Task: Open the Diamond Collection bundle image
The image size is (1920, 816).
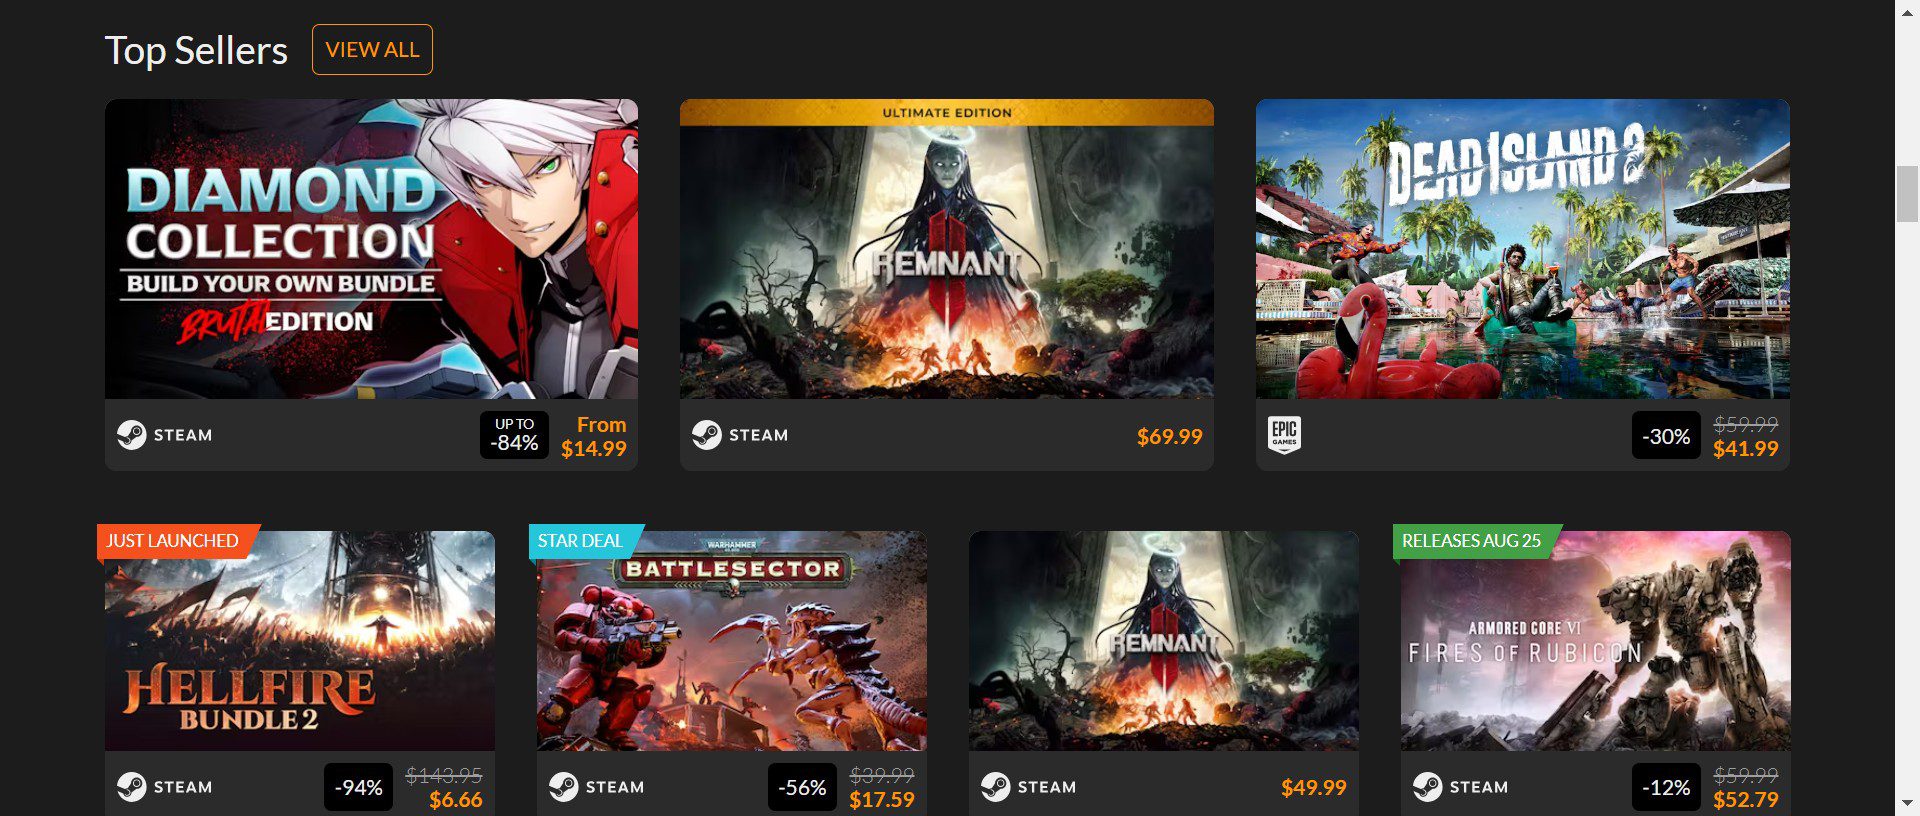Action: click(371, 249)
